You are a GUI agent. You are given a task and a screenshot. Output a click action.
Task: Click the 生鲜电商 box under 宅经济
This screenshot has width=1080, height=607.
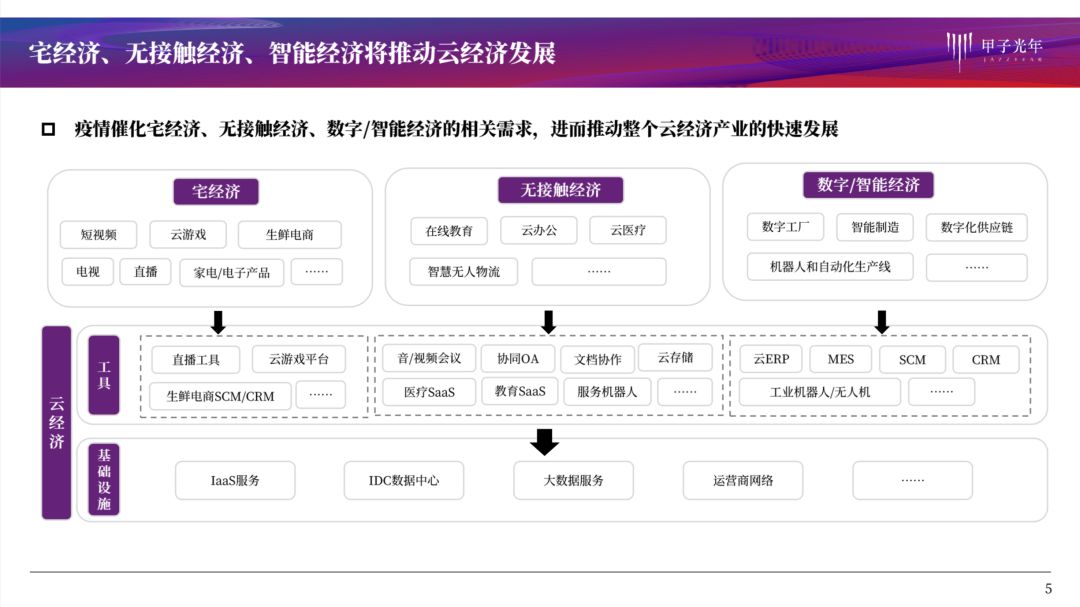[289, 235]
